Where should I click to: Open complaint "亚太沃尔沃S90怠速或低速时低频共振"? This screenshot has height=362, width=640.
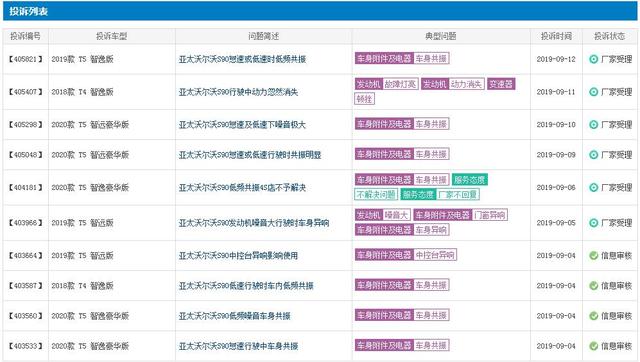click(242, 59)
